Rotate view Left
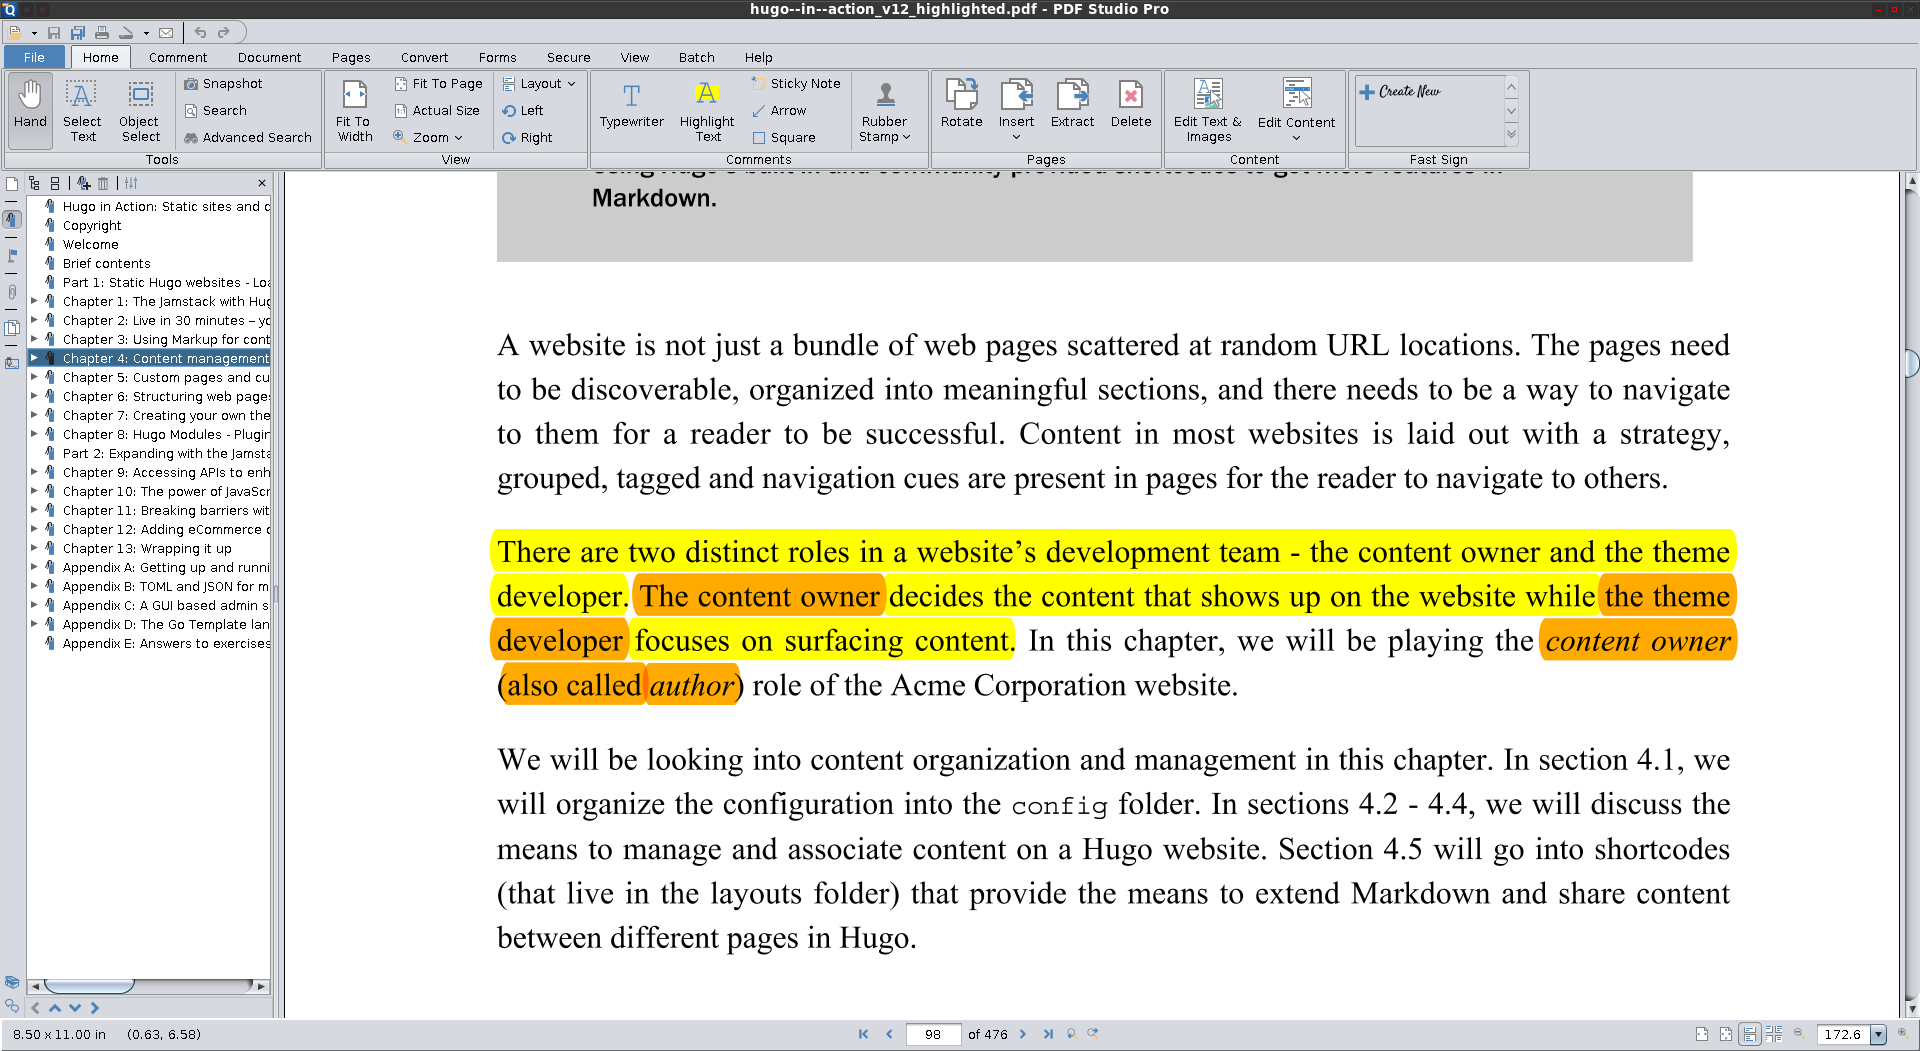The image size is (1920, 1051). pyautogui.click(x=523, y=111)
